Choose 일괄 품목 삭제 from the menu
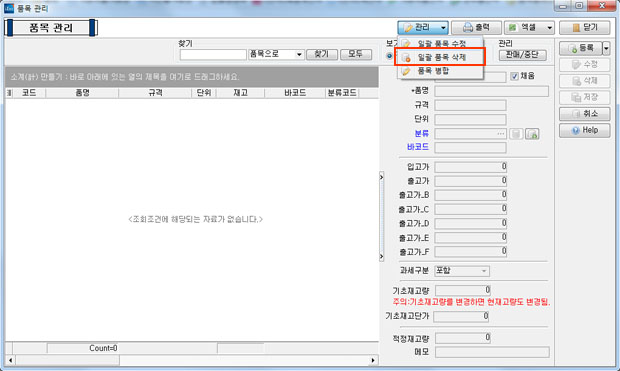The image size is (620, 371). click(x=440, y=57)
